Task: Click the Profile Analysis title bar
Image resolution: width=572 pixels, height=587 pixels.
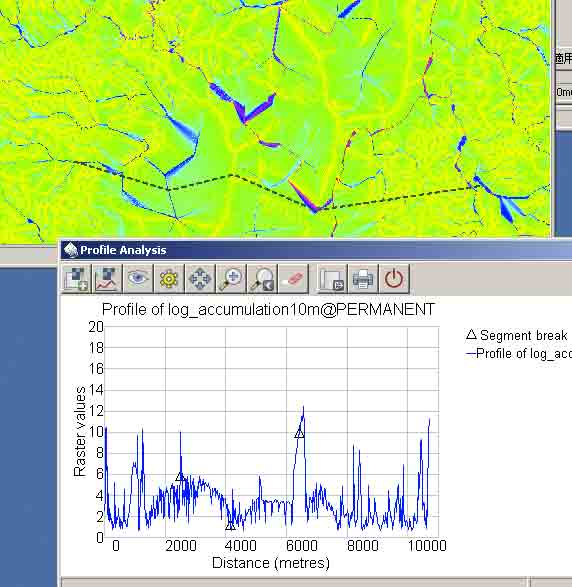Action: point(316,250)
